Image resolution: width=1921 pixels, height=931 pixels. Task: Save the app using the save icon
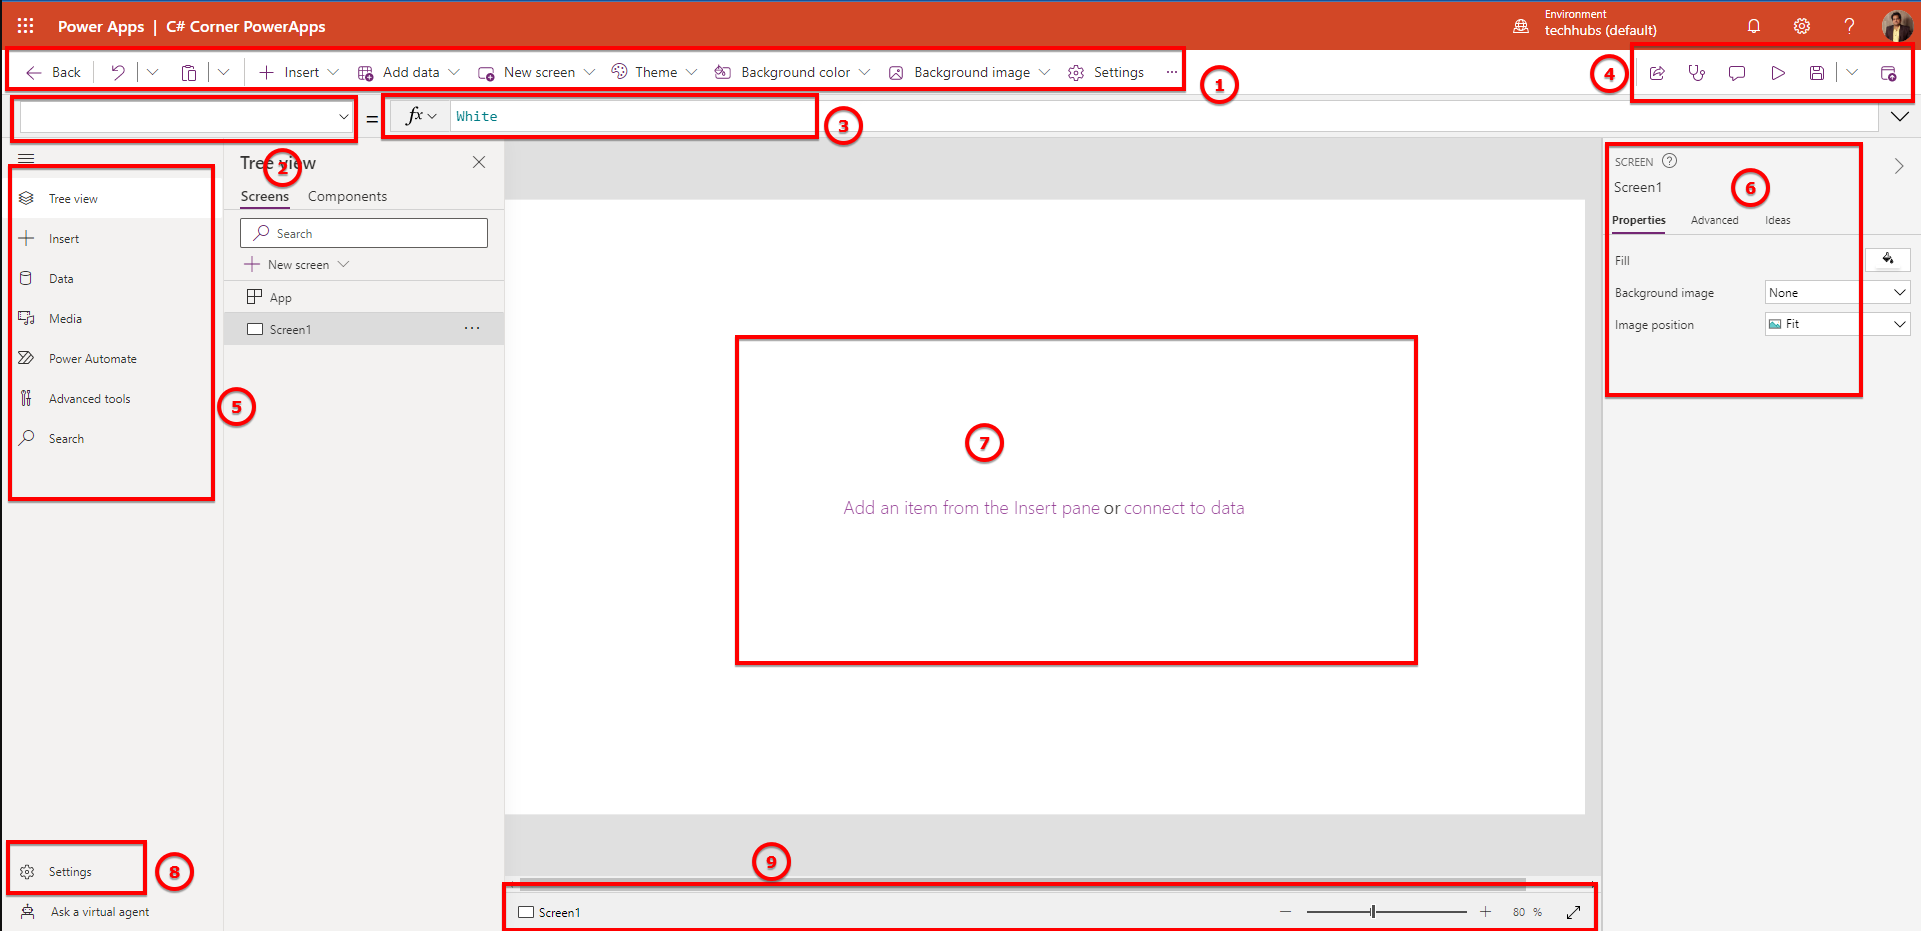[x=1817, y=72]
